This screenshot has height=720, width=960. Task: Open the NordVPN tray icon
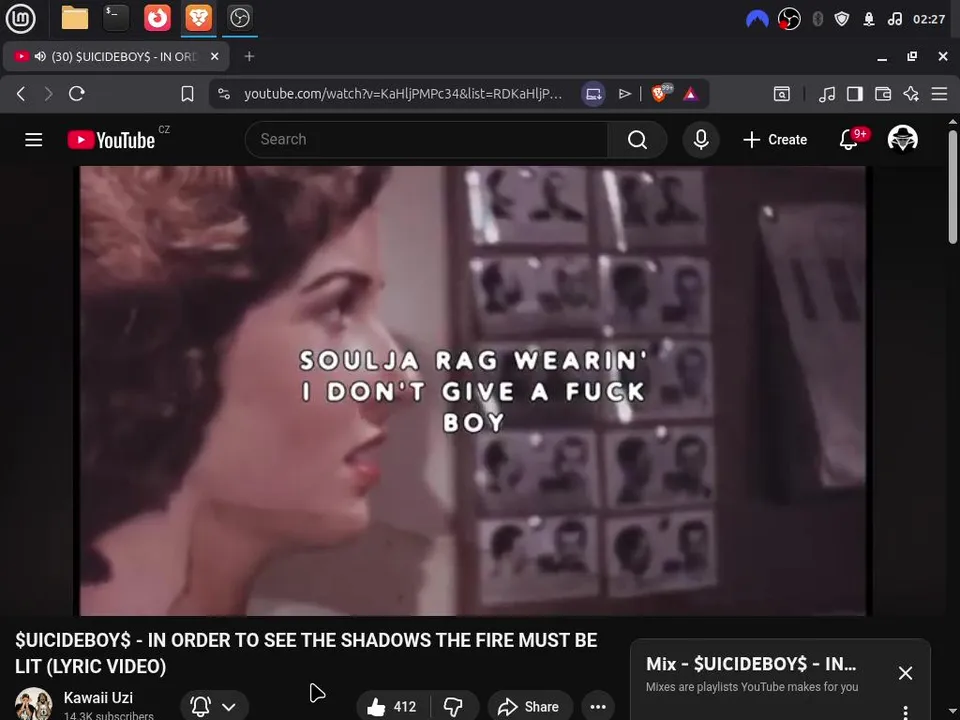click(x=757, y=20)
